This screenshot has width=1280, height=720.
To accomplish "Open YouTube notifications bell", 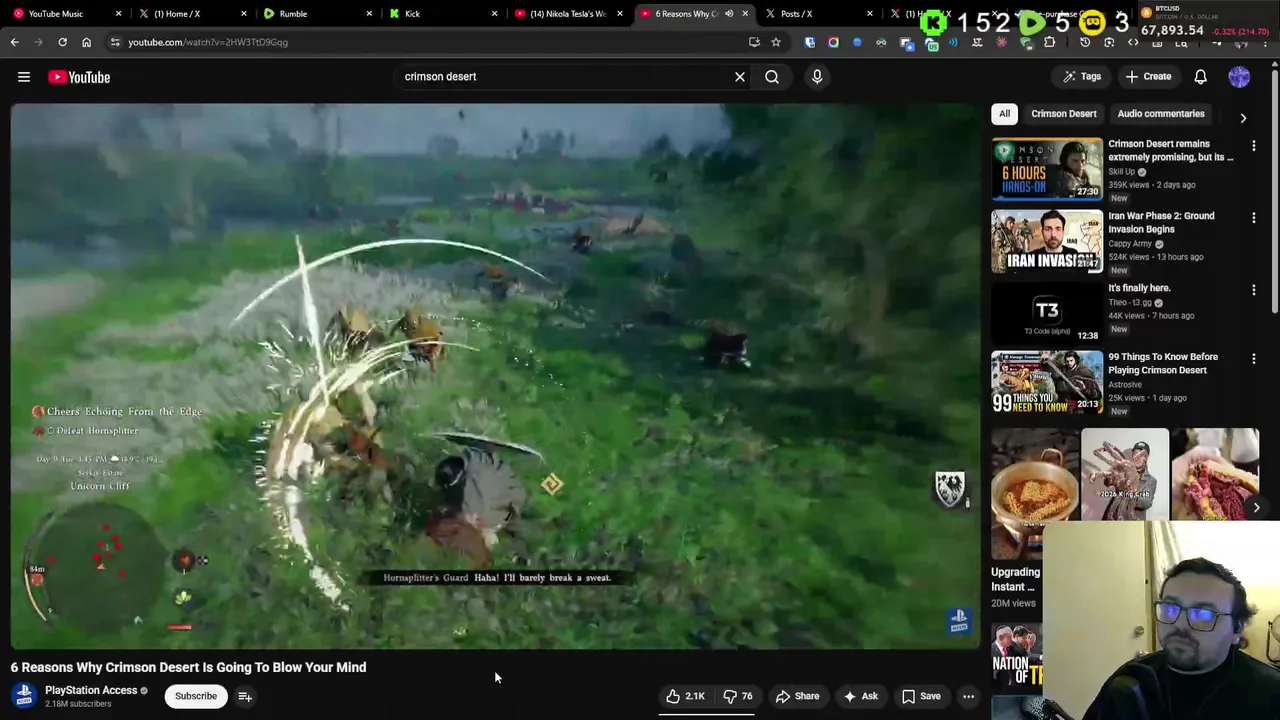I will click(1200, 77).
